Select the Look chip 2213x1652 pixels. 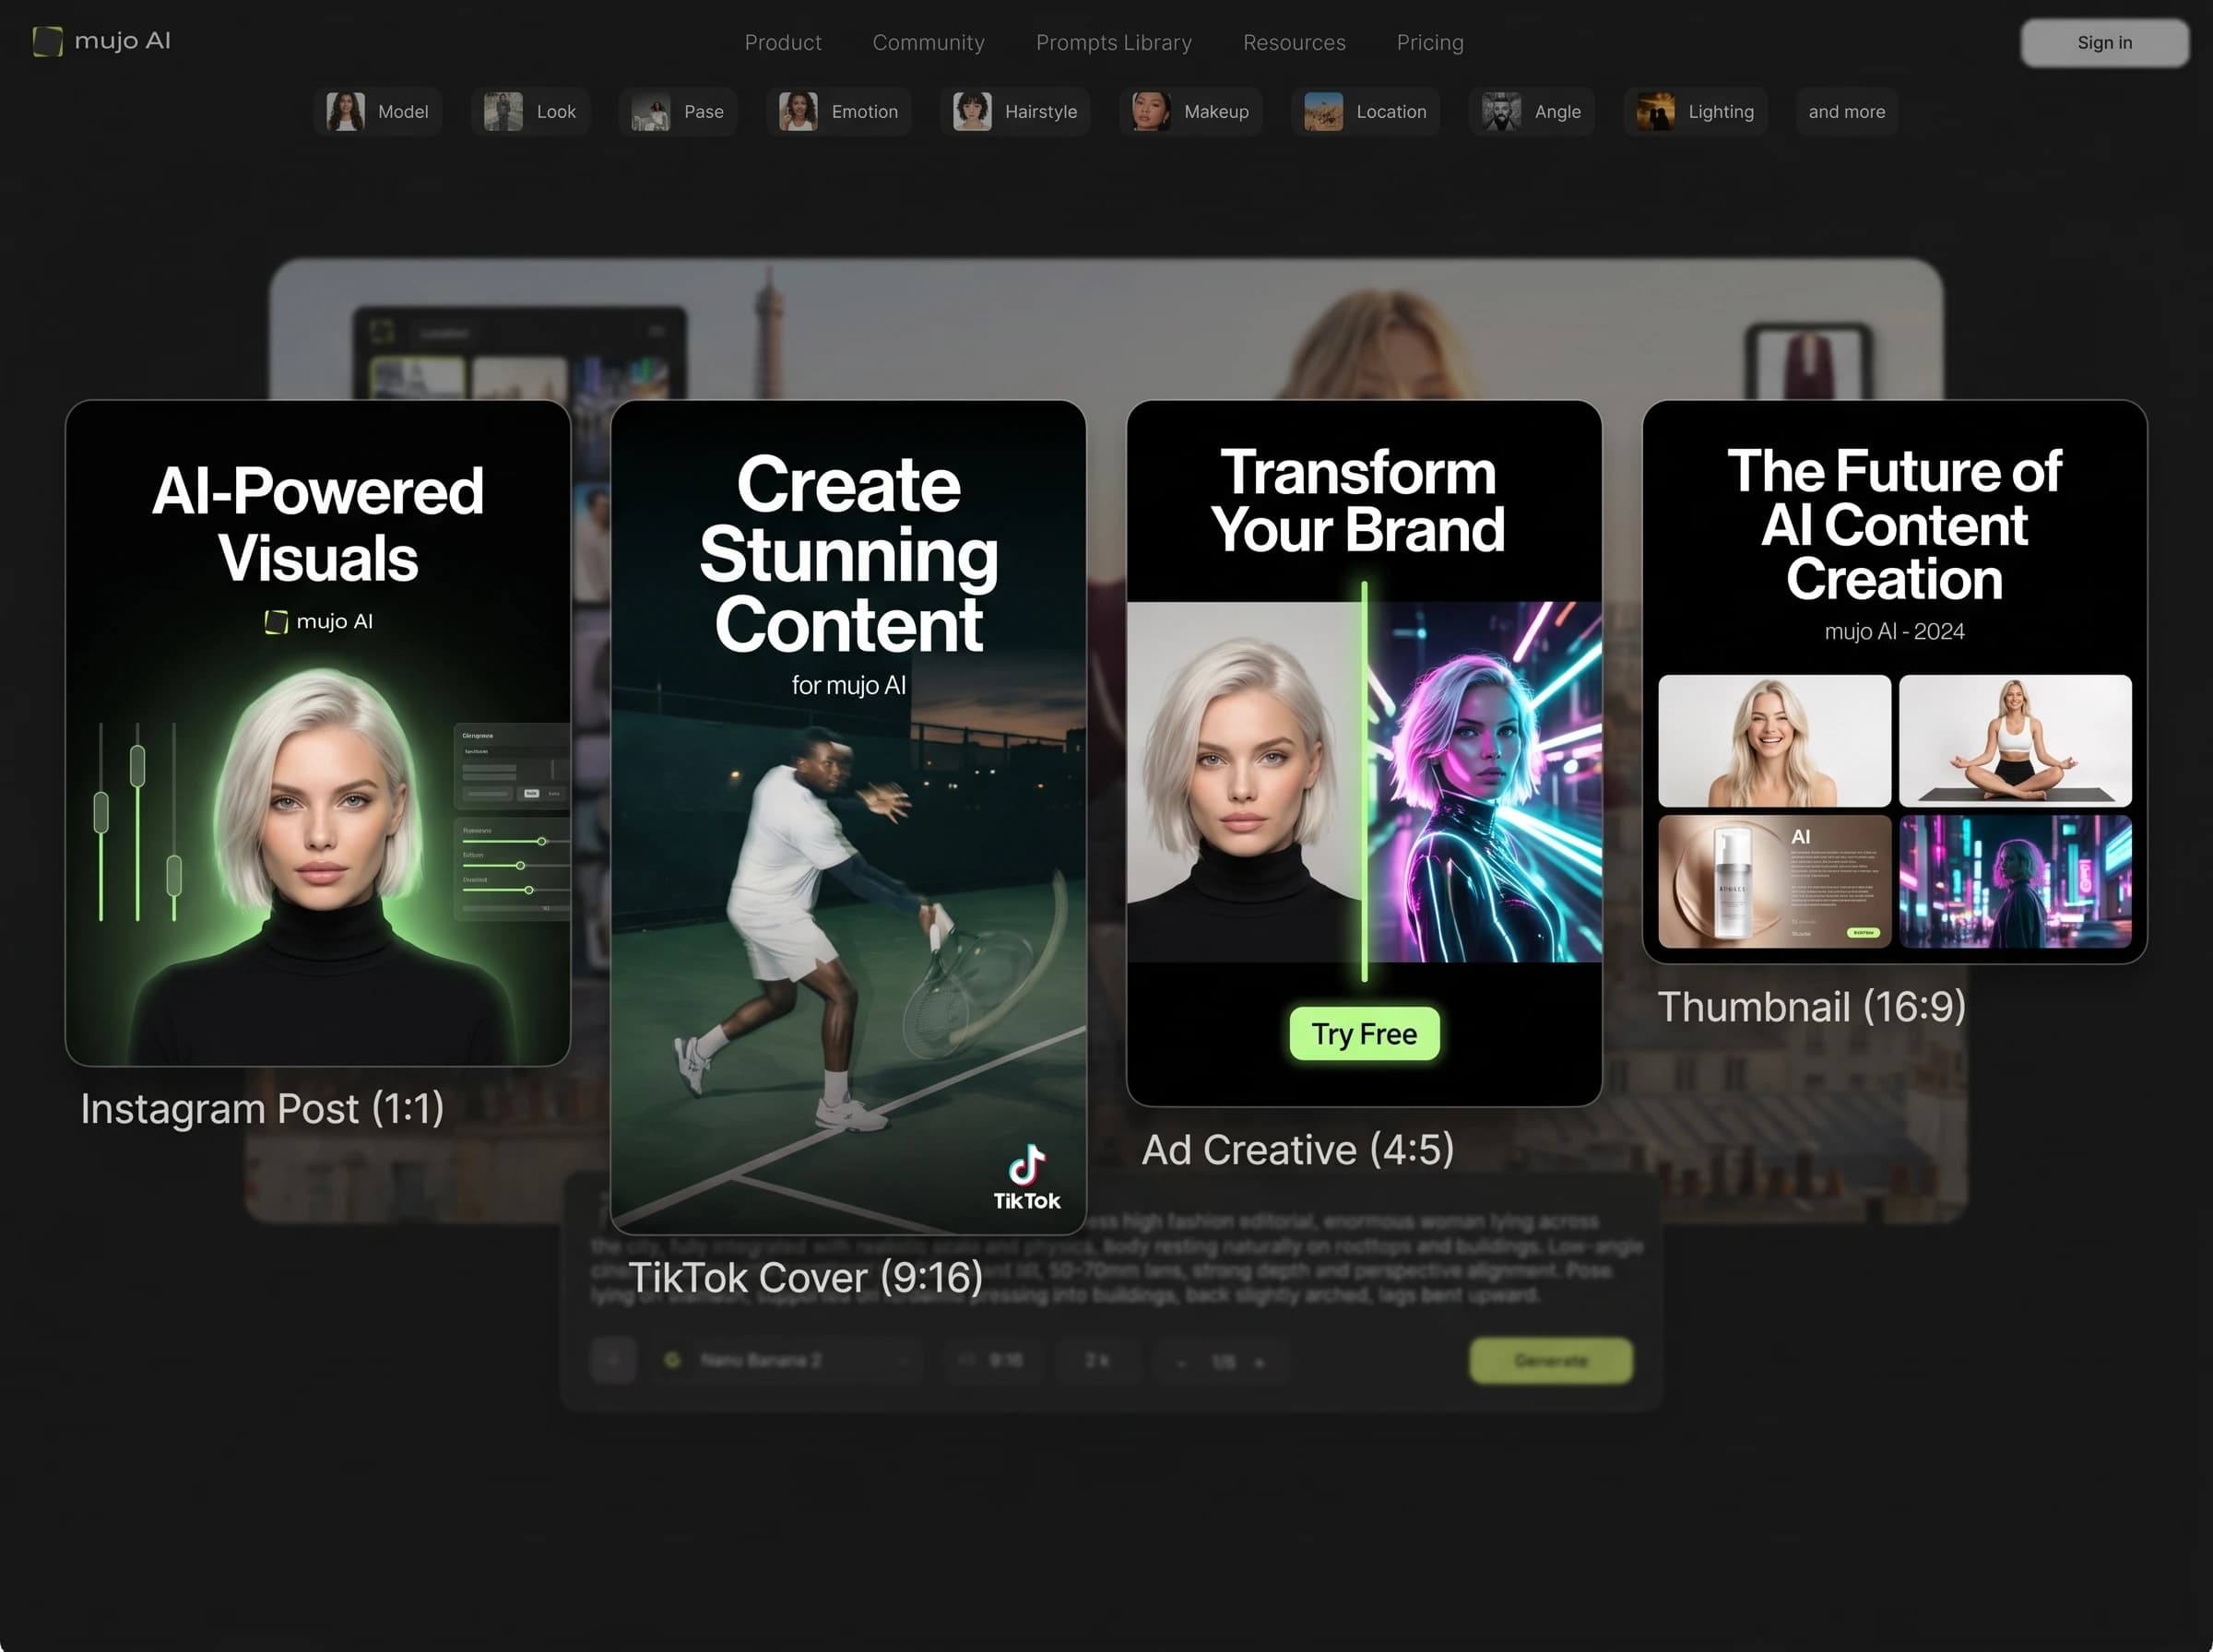[x=530, y=111]
